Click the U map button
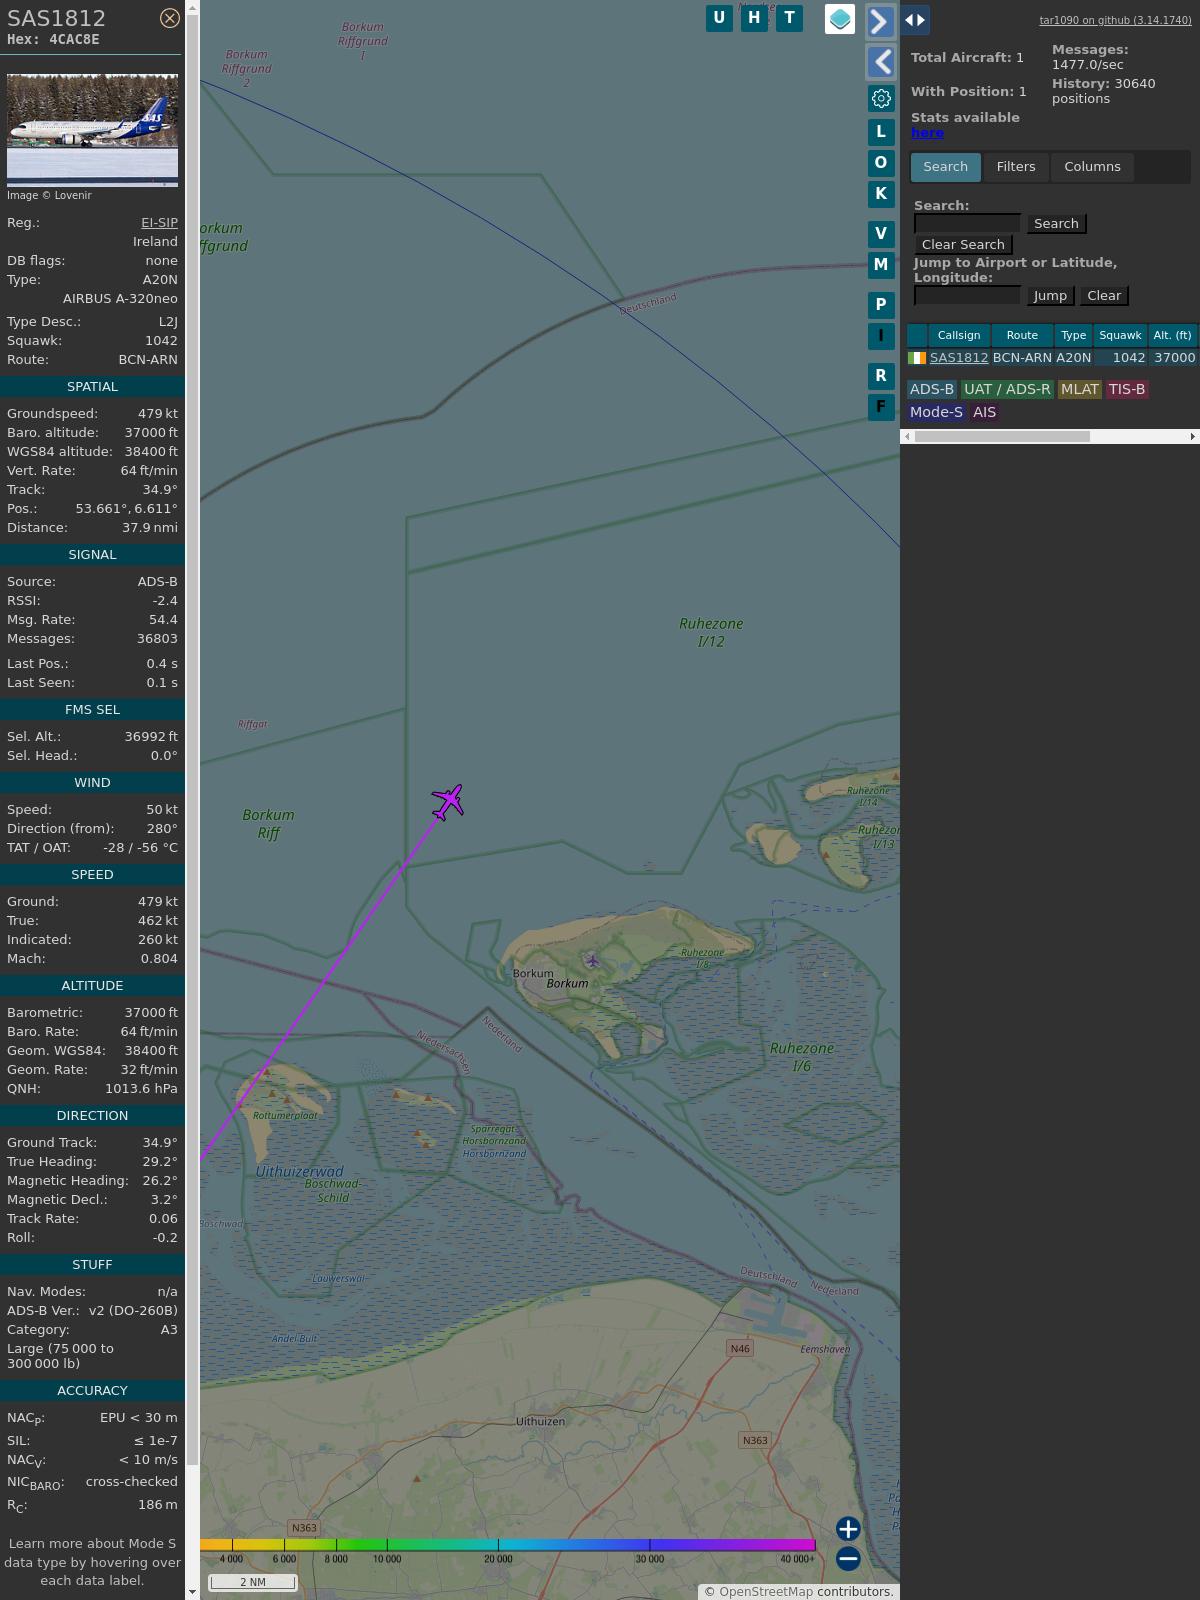The height and width of the screenshot is (1600, 1200). [x=719, y=18]
